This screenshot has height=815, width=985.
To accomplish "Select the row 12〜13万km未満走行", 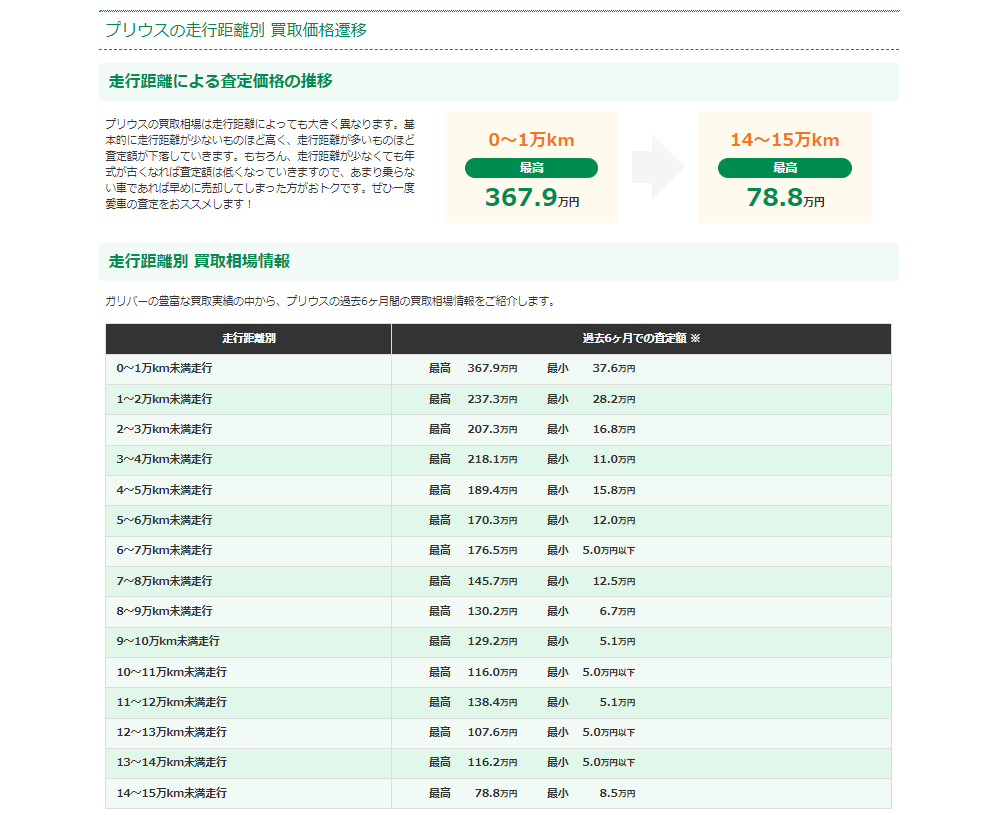I will [499, 733].
